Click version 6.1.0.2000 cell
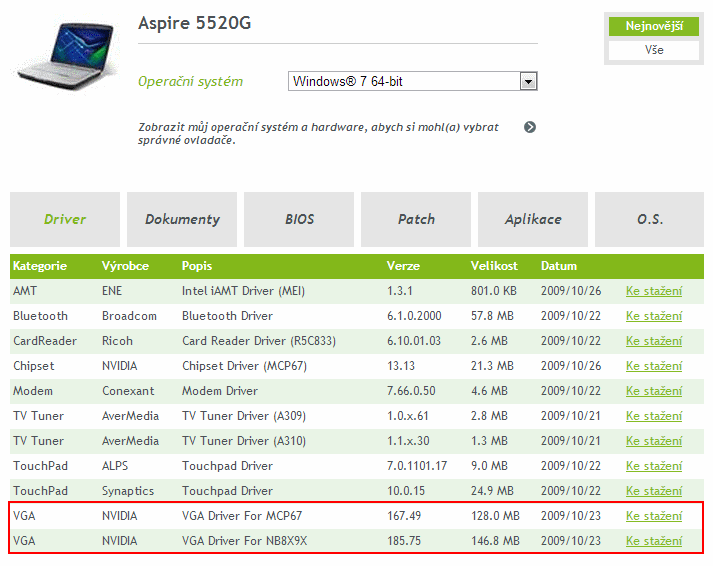Screen dimensions: 713x566 (414, 316)
